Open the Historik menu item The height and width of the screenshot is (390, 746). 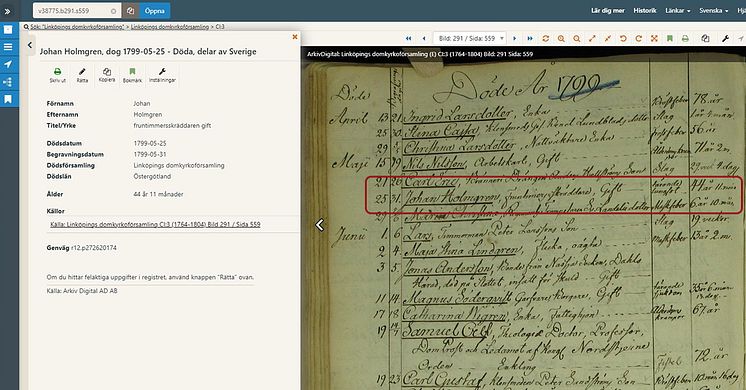click(645, 10)
